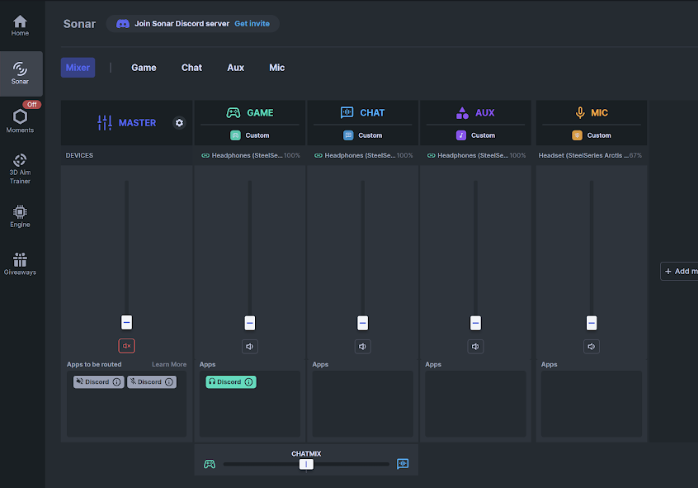Open Chat Custom preset dropdown

pos(362,135)
